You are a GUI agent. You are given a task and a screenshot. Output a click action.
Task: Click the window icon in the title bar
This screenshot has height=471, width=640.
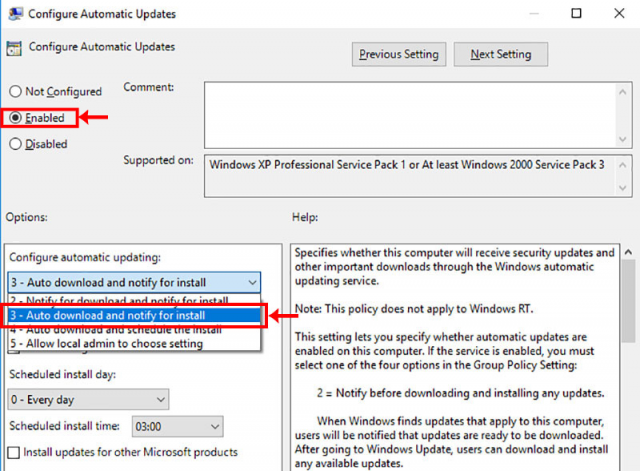pyautogui.click(x=16, y=14)
